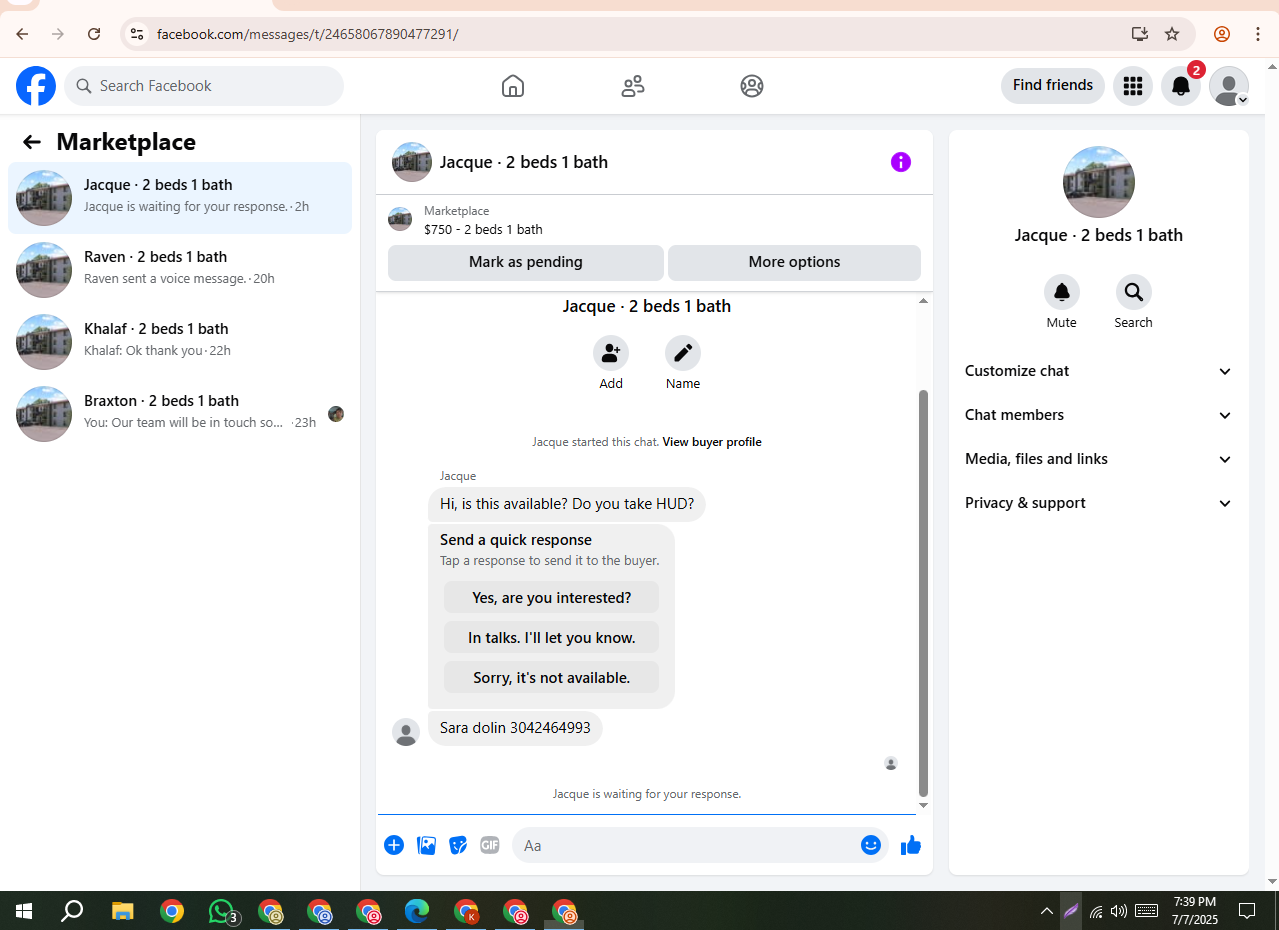Open more actions plus icon in composer
The width and height of the screenshot is (1279, 930).
pyautogui.click(x=394, y=845)
